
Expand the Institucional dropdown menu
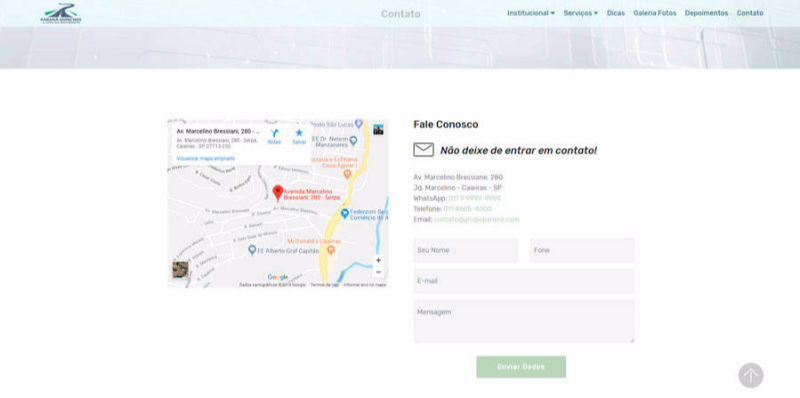(531, 13)
